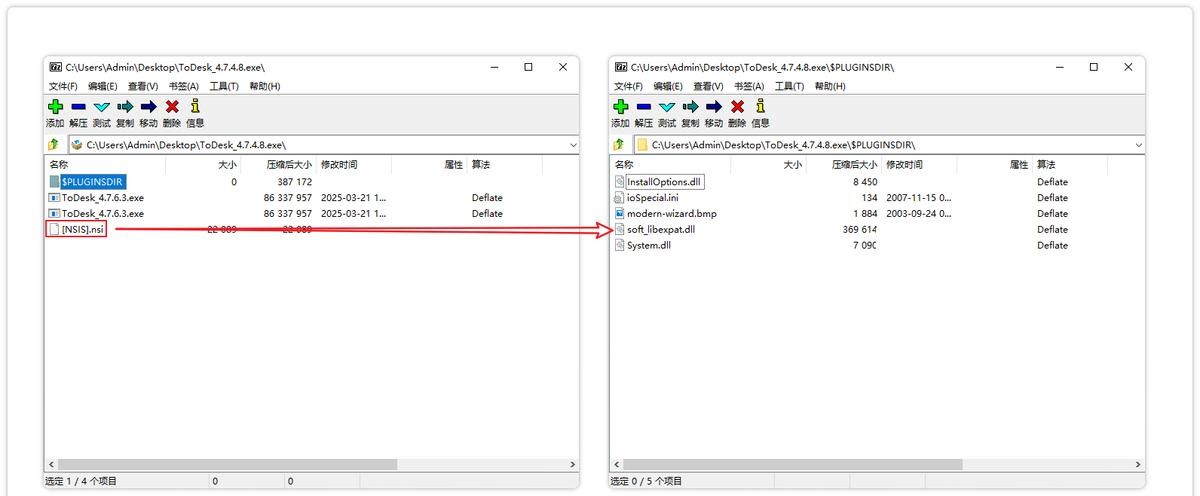Open address dropdown in ToDesk_4.7.8.exe root window
The width and height of the screenshot is (1200, 496).
click(573, 145)
